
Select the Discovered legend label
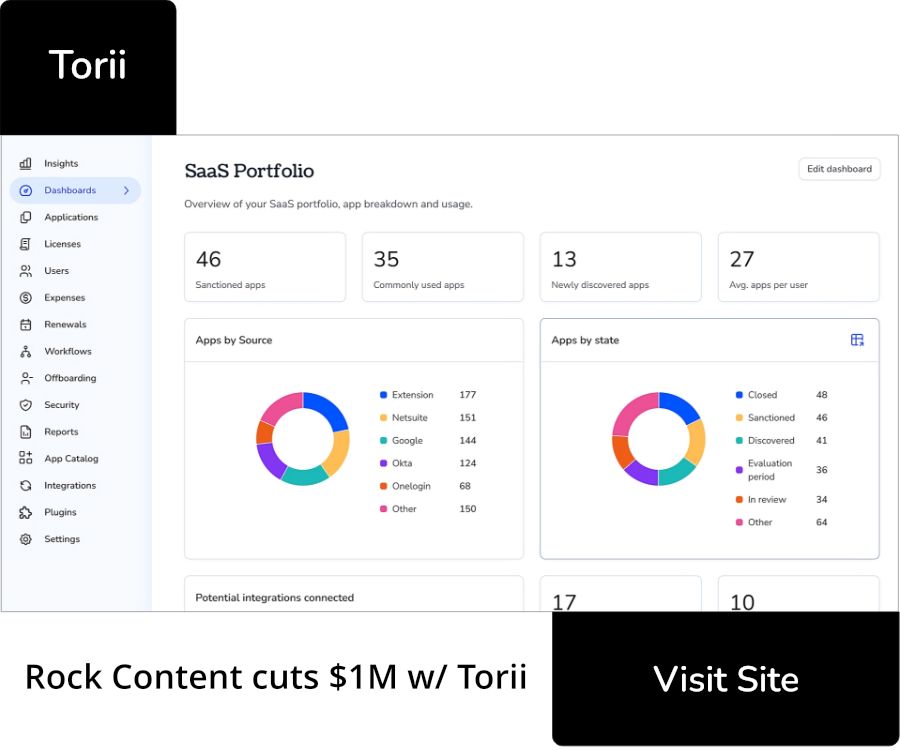771,441
